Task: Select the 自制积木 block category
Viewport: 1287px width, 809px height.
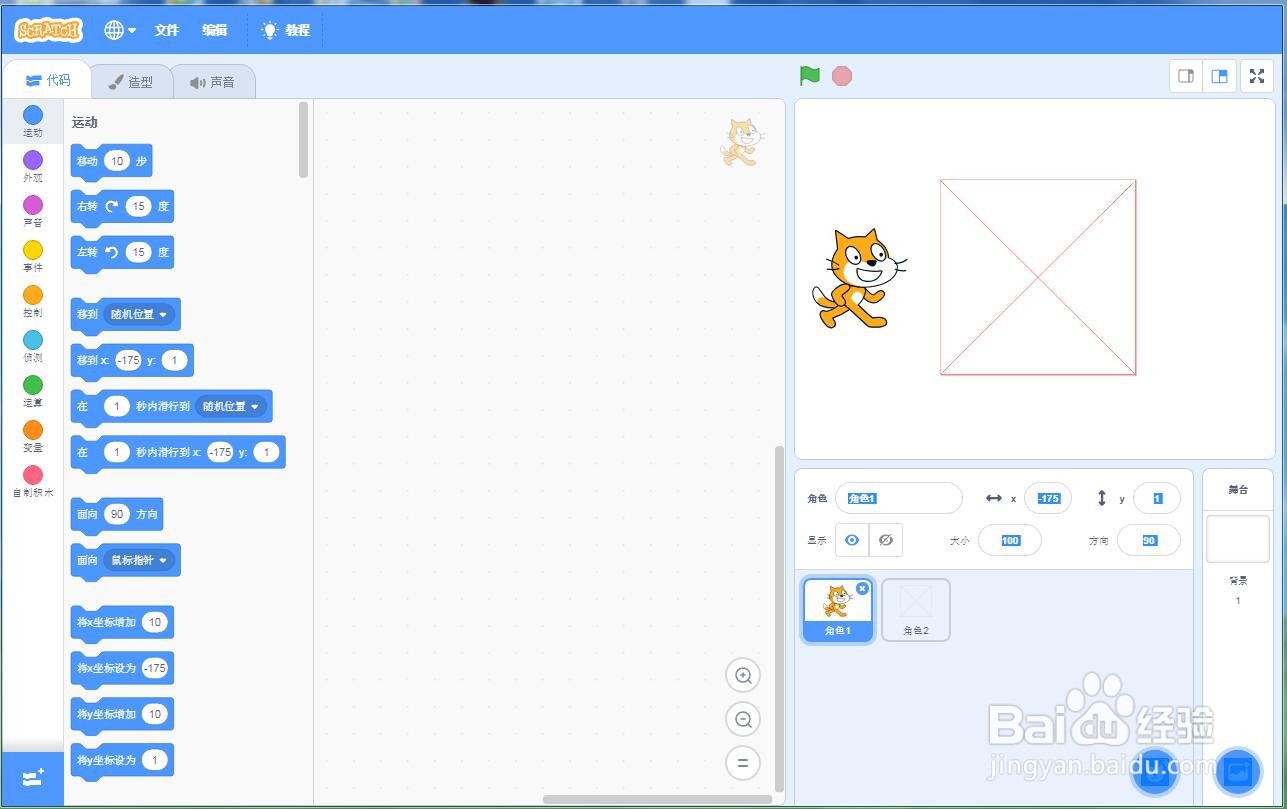Action: tap(33, 481)
